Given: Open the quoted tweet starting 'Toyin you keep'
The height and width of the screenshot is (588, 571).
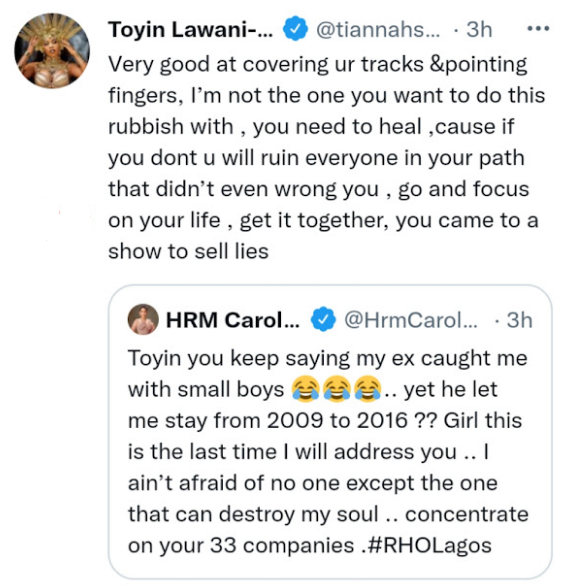Looking at the screenshot, I should click(x=330, y=432).
